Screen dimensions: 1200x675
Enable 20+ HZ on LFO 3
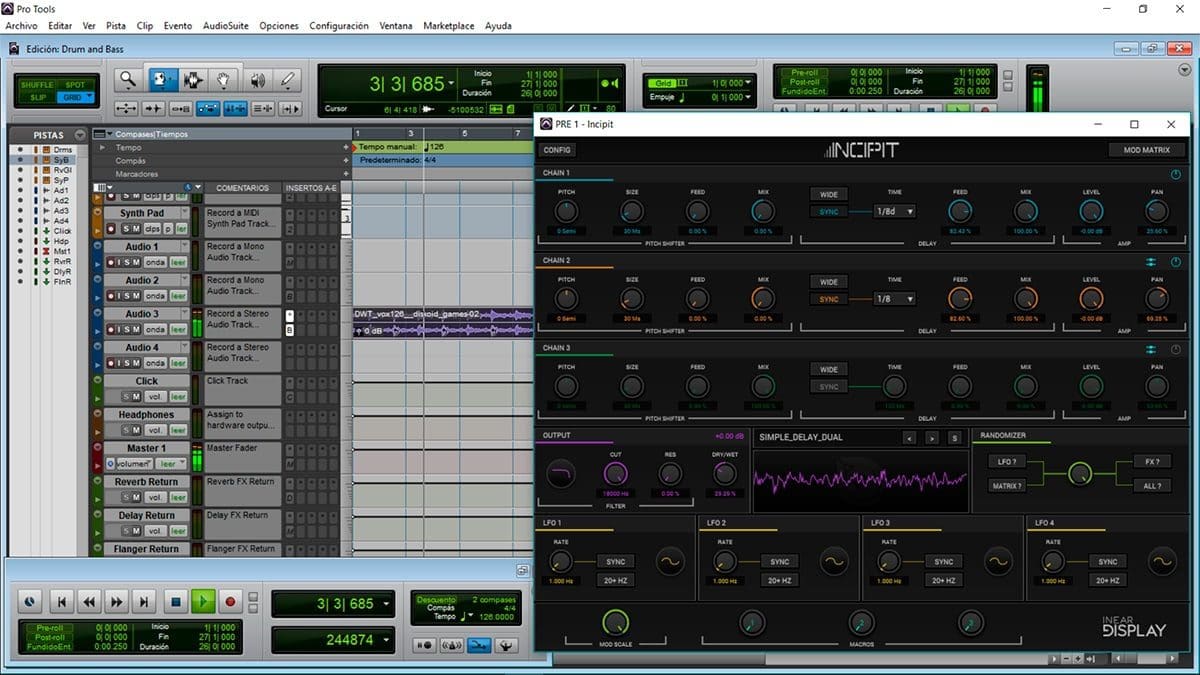click(943, 580)
